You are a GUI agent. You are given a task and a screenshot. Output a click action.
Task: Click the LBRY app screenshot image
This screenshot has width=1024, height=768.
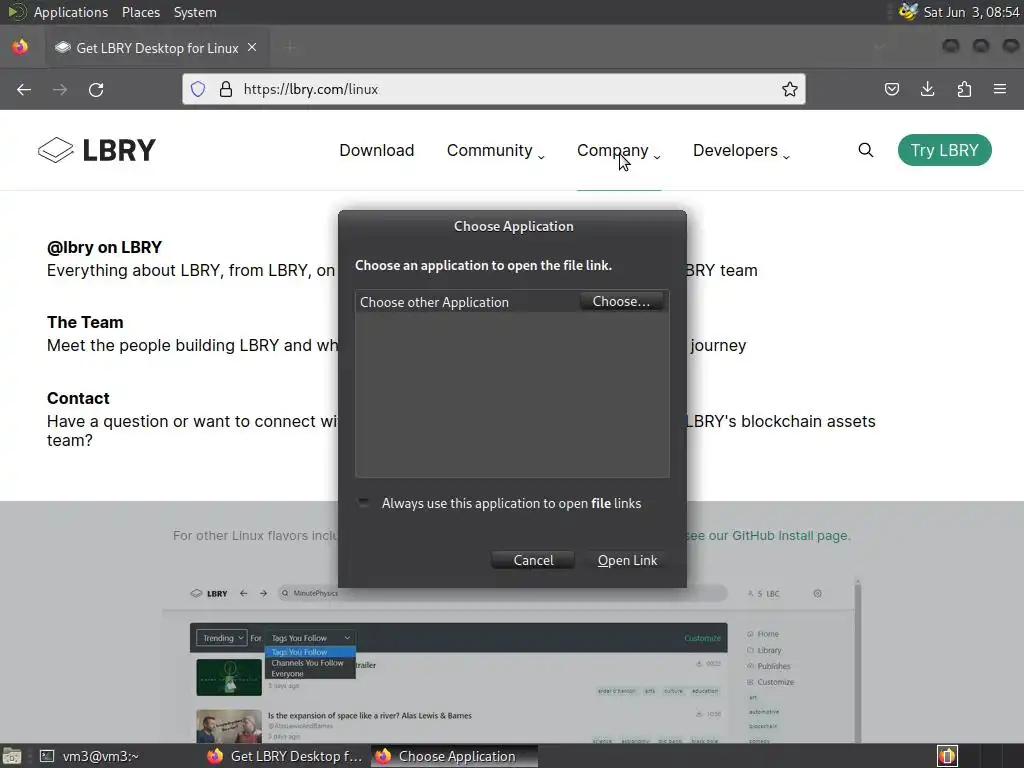[x=511, y=660]
